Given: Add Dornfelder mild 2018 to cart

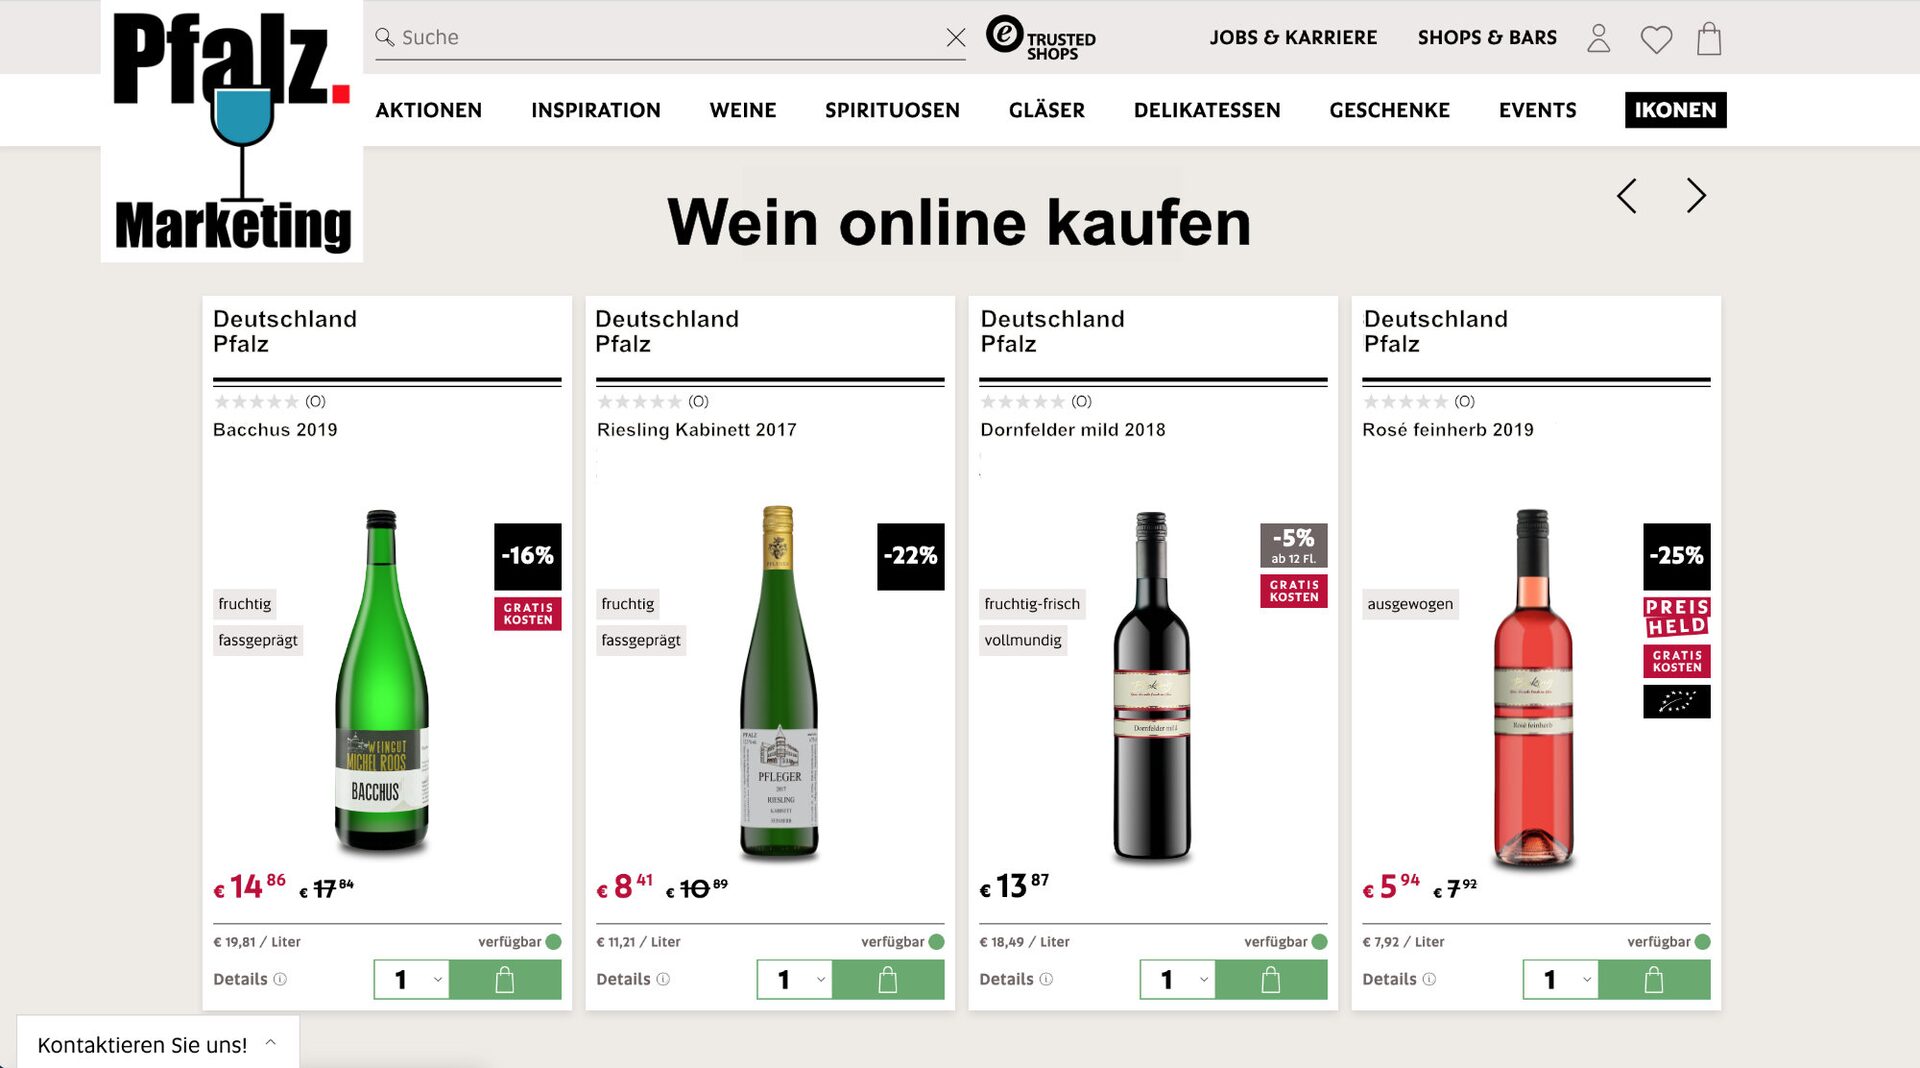Looking at the screenshot, I should click(x=1271, y=980).
